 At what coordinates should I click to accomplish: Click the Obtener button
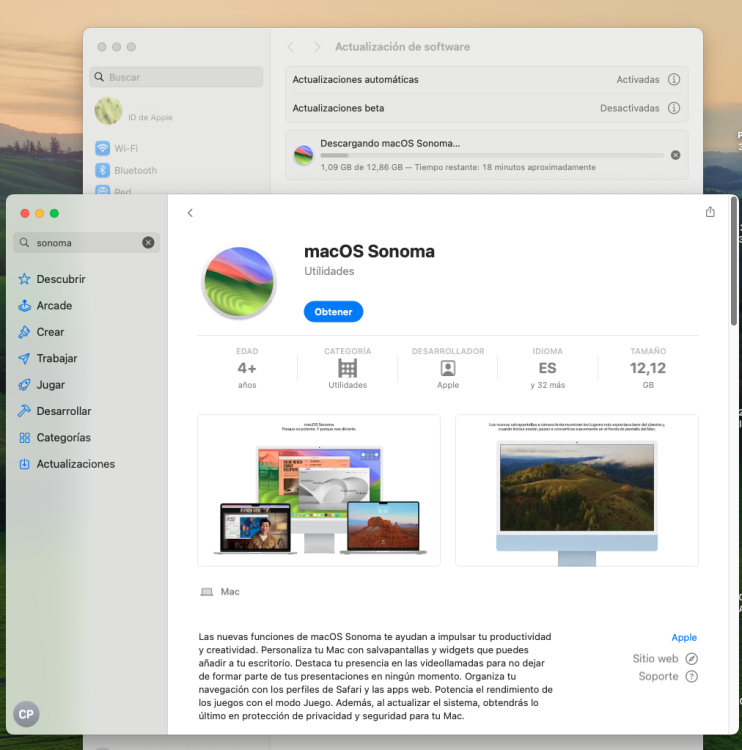click(333, 312)
